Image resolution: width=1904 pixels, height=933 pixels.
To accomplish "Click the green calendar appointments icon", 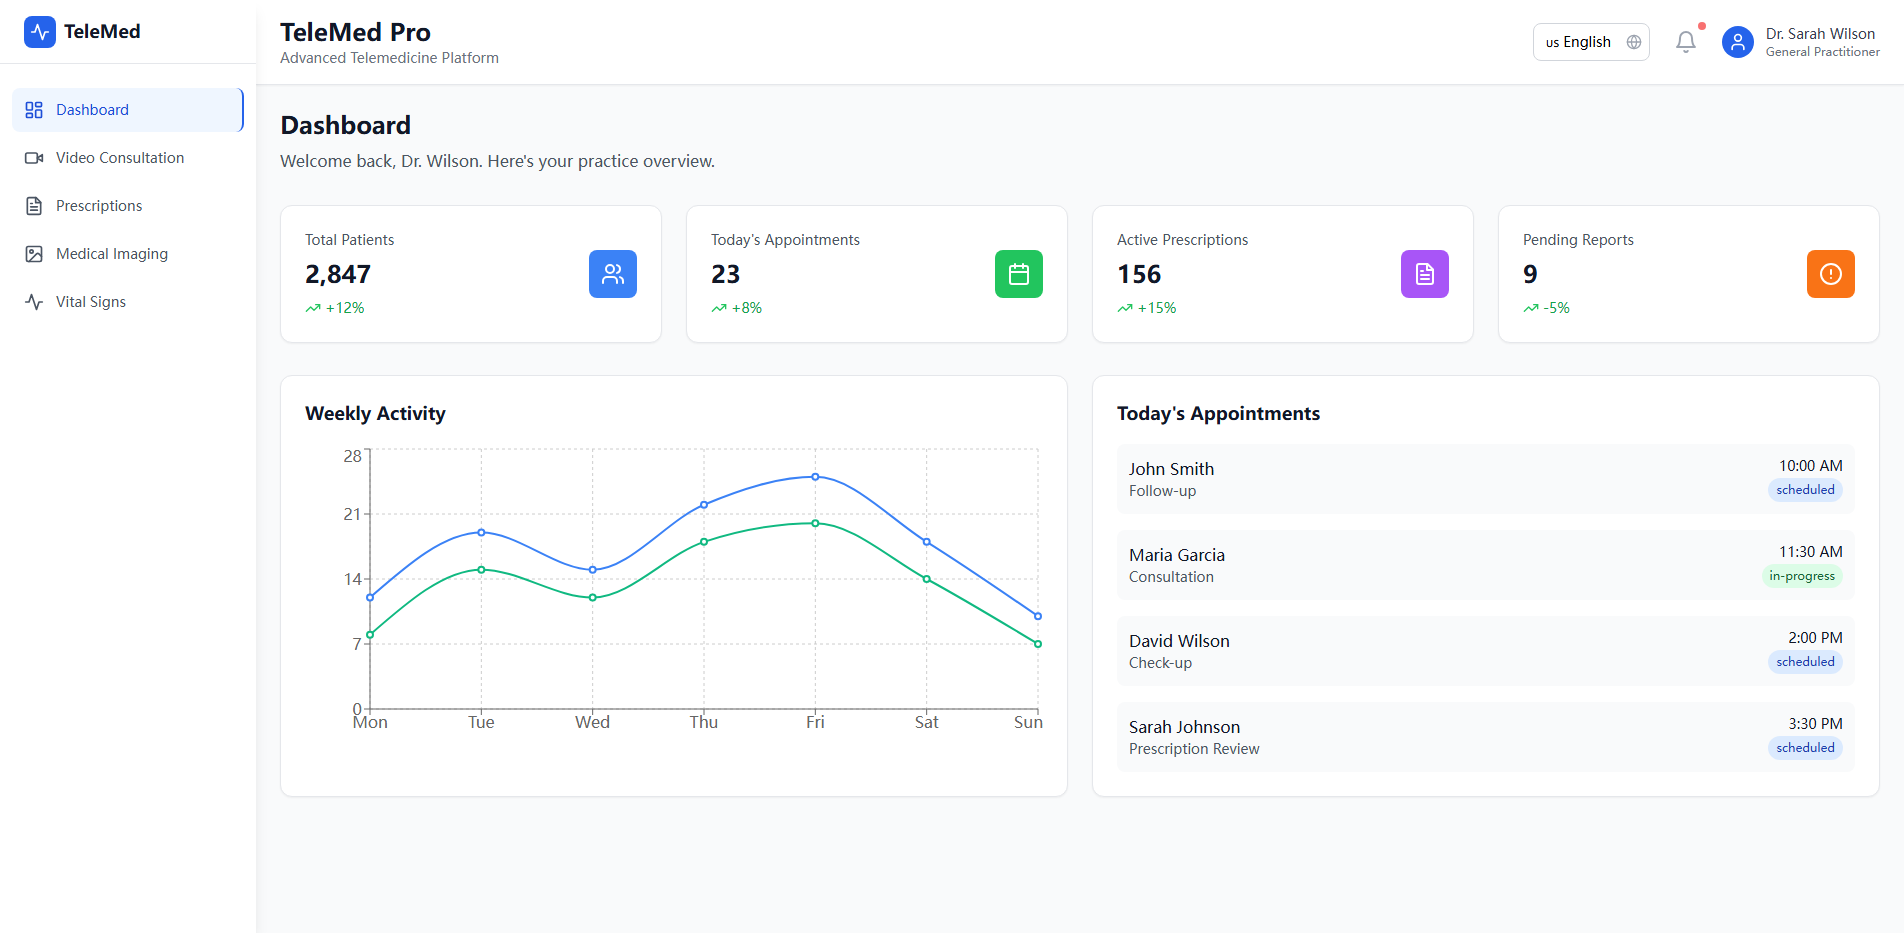I will coord(1019,274).
